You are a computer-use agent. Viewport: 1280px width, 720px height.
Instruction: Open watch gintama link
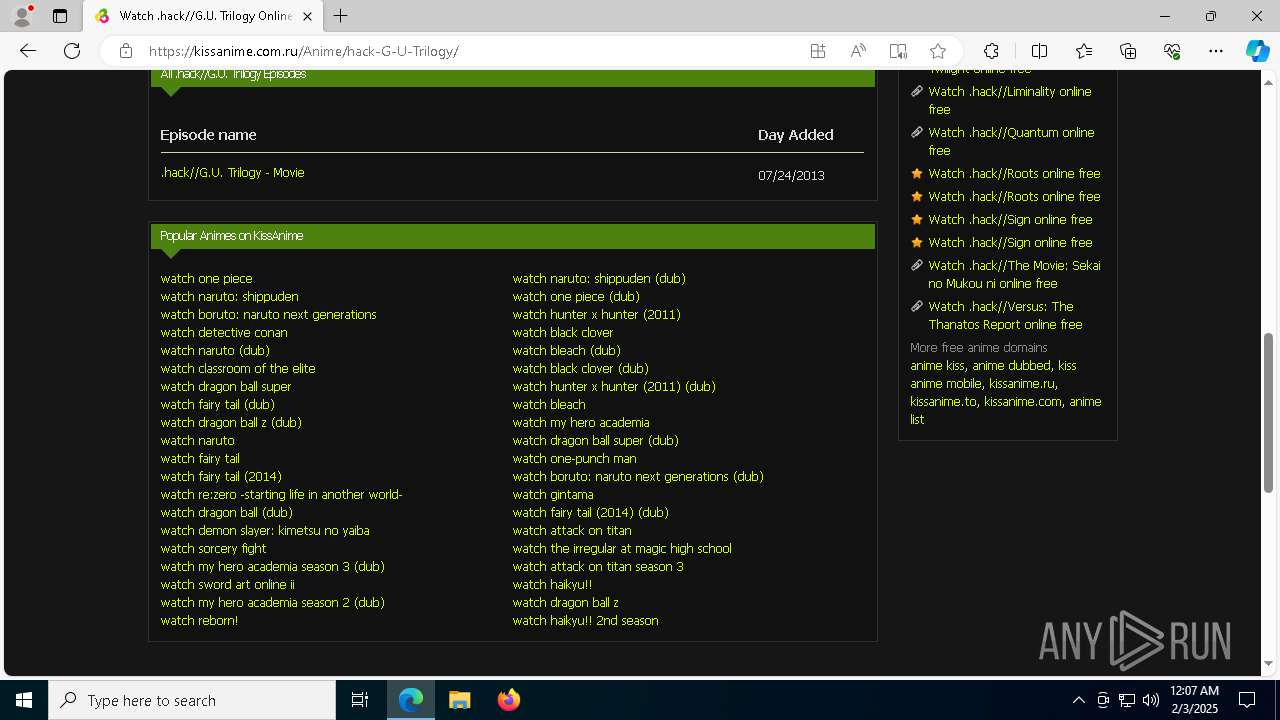click(x=553, y=494)
